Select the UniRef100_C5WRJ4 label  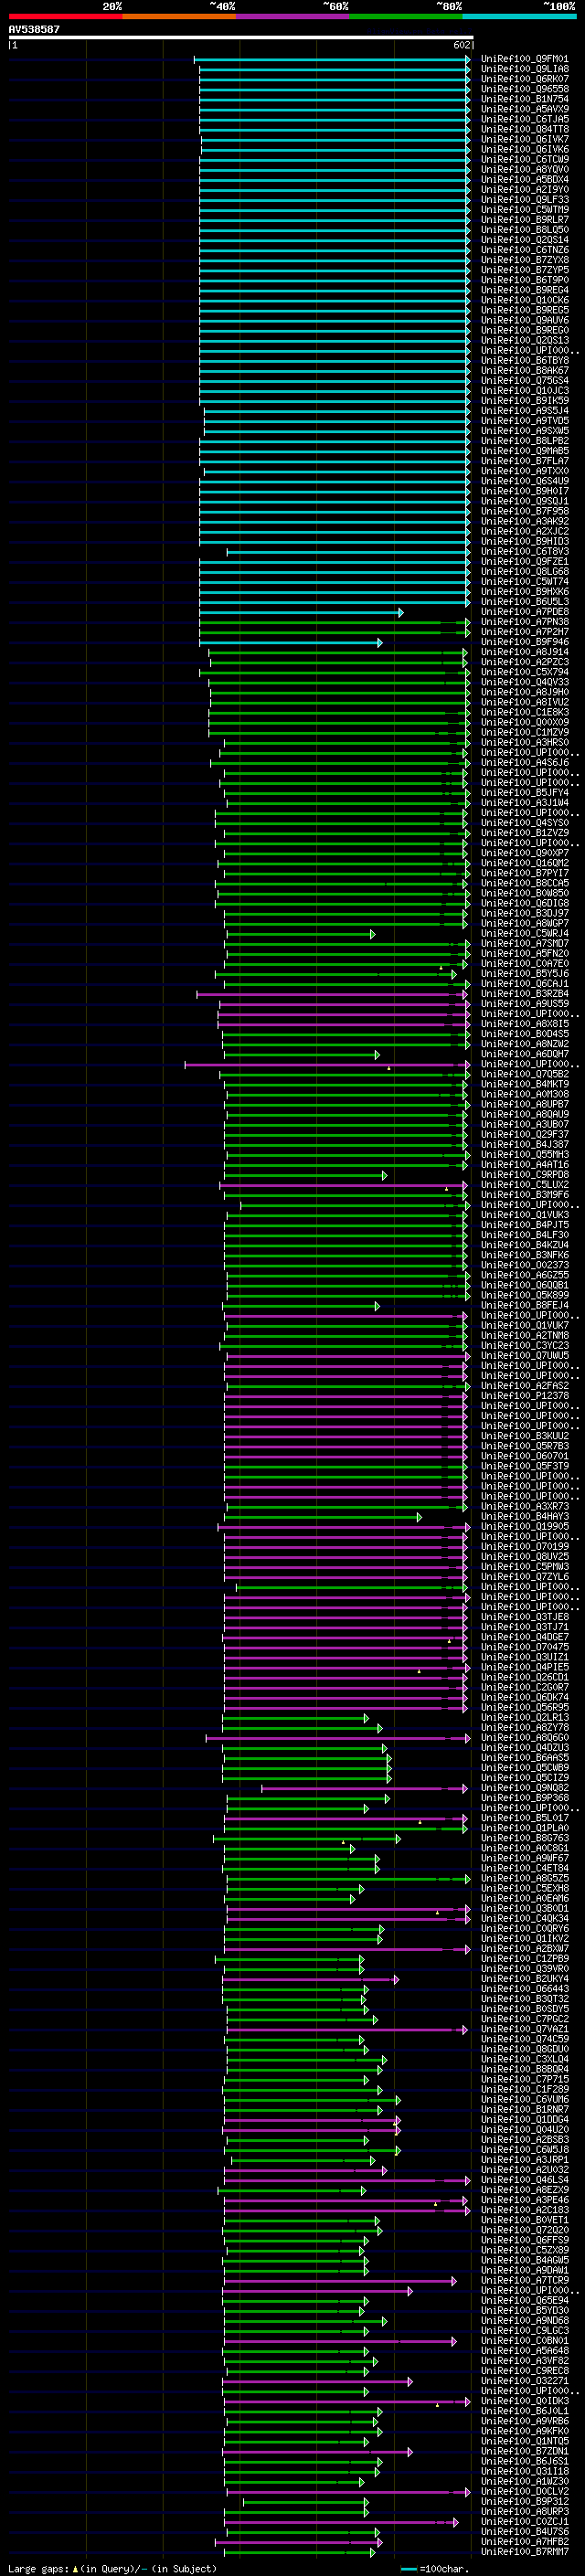point(524,934)
